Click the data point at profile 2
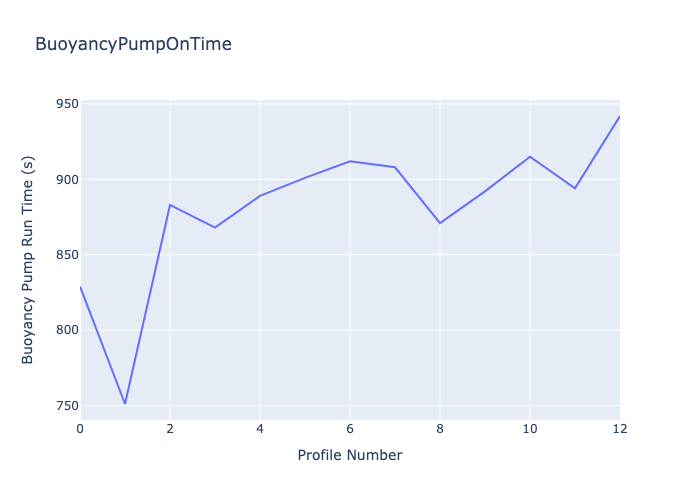The width and height of the screenshot is (700, 500). [170, 205]
